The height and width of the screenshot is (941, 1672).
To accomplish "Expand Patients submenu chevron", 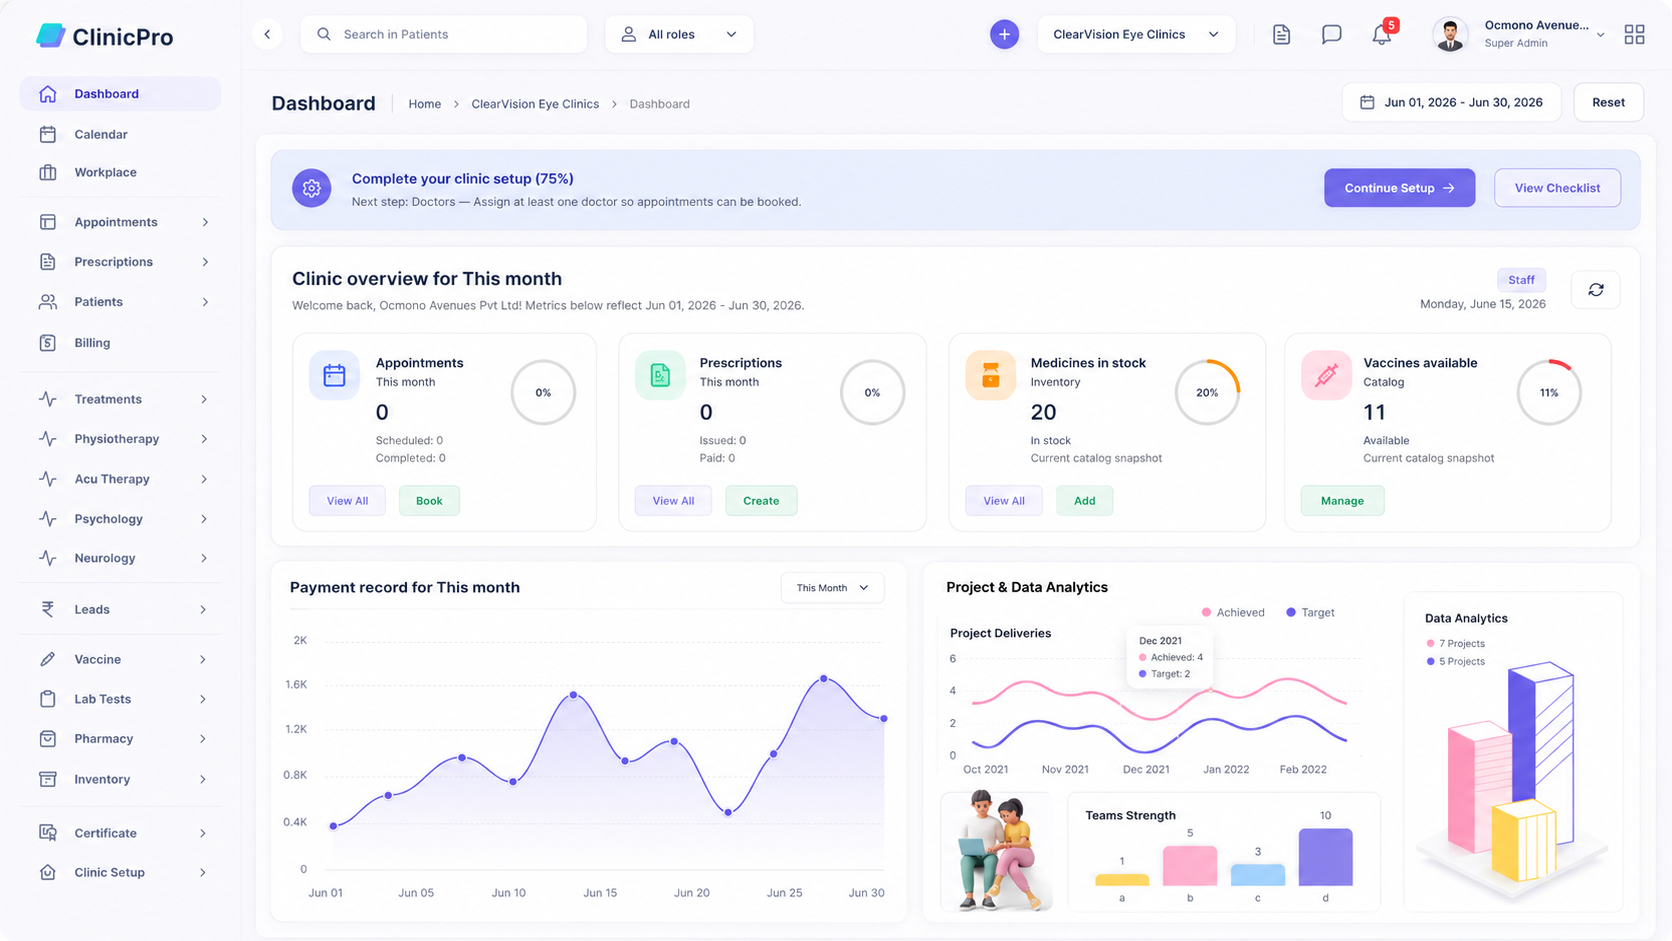I will coord(205,302).
